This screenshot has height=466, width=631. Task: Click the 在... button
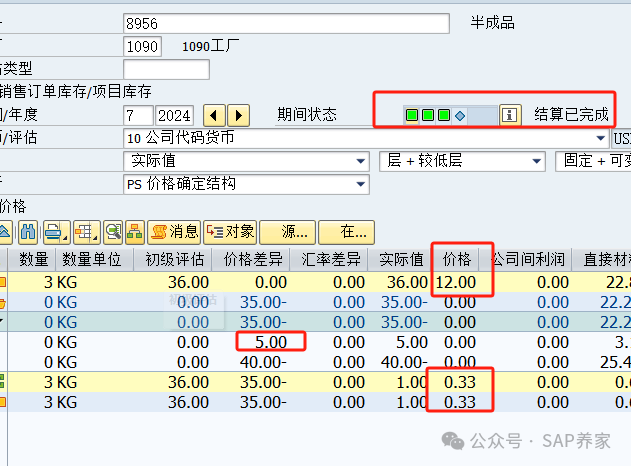(346, 232)
